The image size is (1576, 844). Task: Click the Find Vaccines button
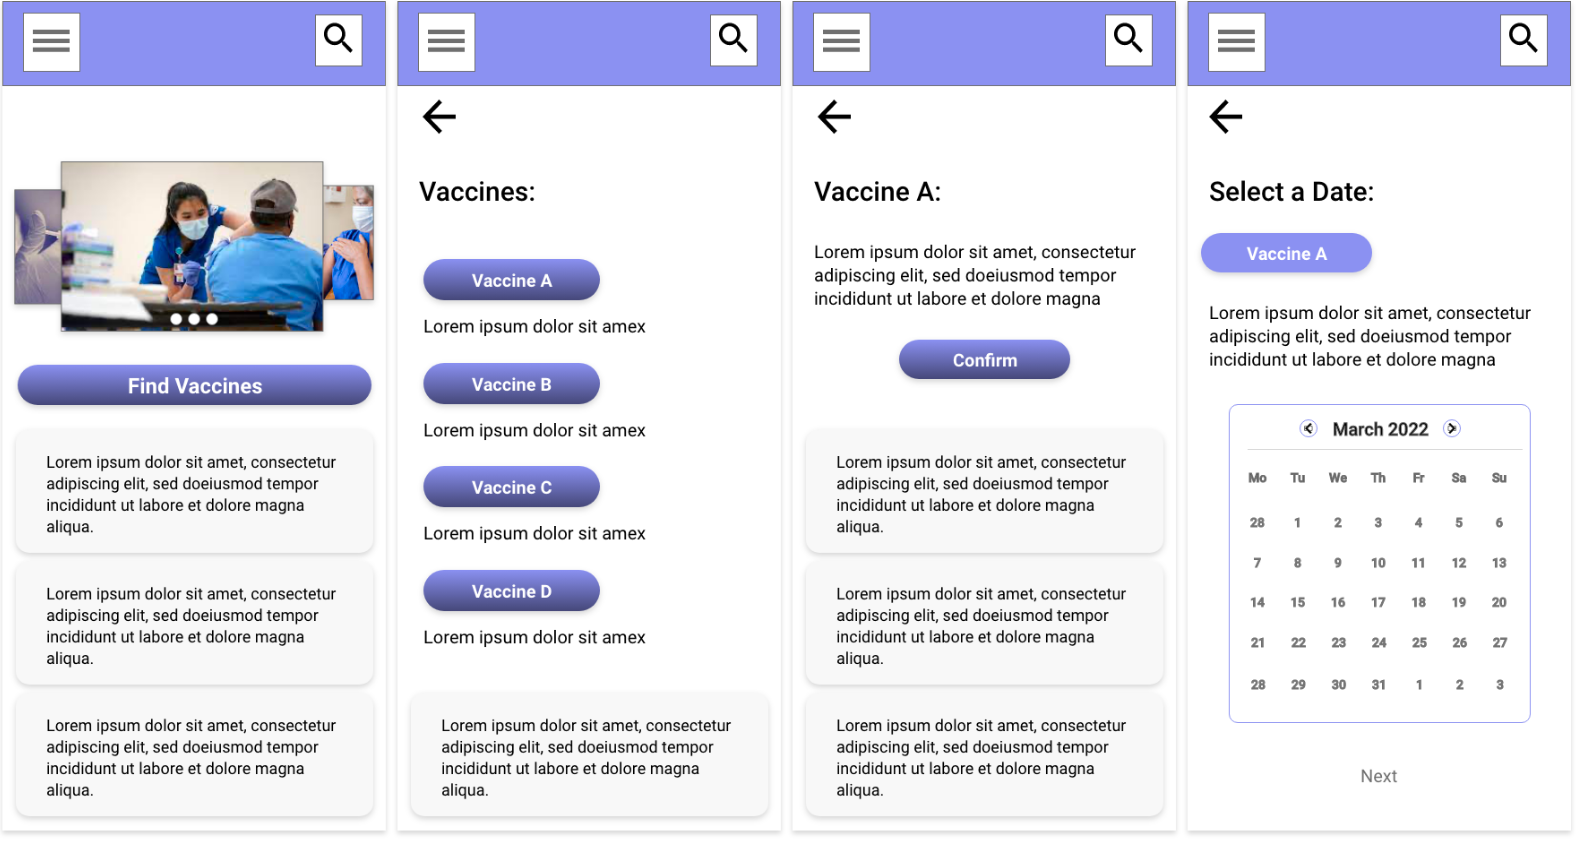194,386
